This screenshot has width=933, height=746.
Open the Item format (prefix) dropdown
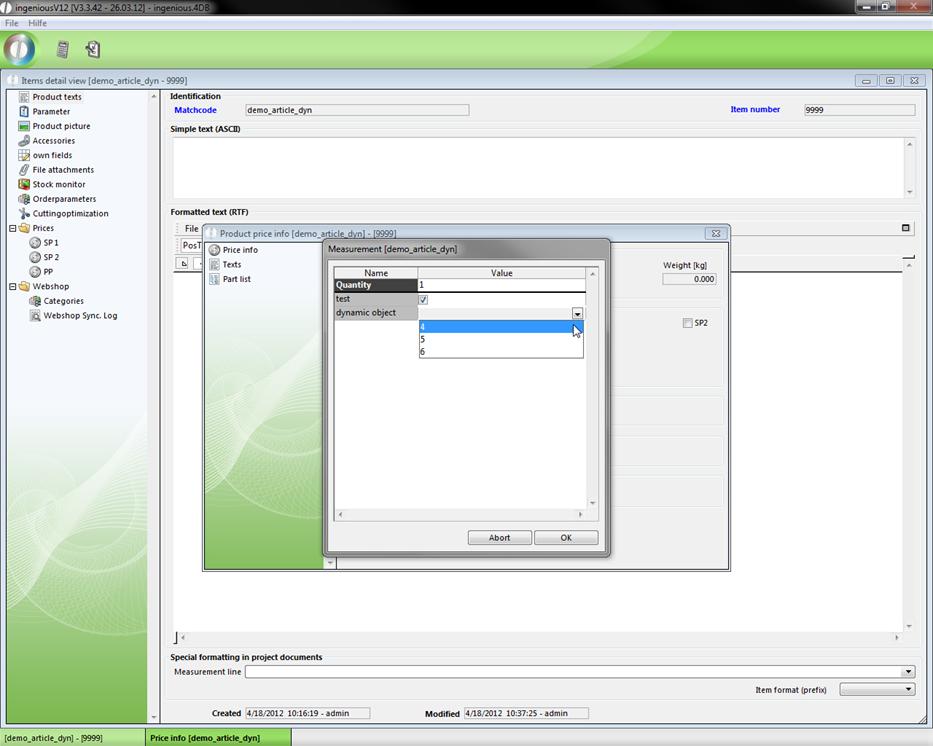[x=908, y=689]
